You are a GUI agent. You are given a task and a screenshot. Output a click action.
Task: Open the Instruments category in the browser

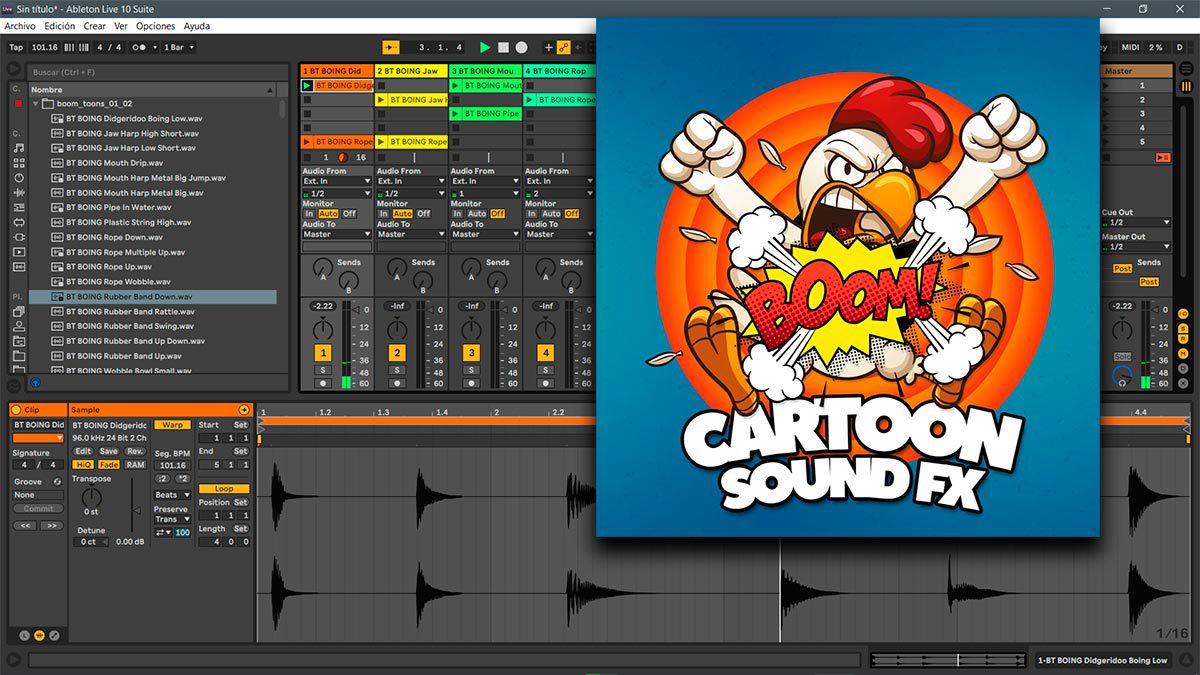[x=19, y=177]
